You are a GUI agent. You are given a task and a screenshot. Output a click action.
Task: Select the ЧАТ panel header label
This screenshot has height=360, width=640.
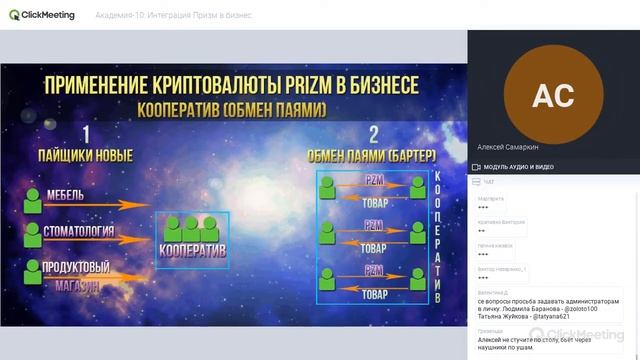489,182
